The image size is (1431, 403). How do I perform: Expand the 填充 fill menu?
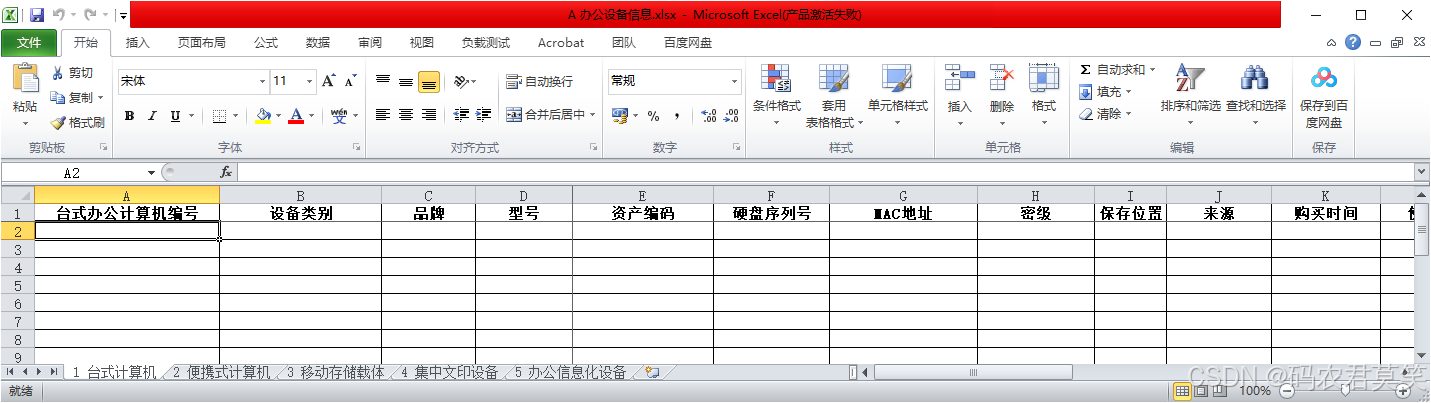coord(1106,92)
